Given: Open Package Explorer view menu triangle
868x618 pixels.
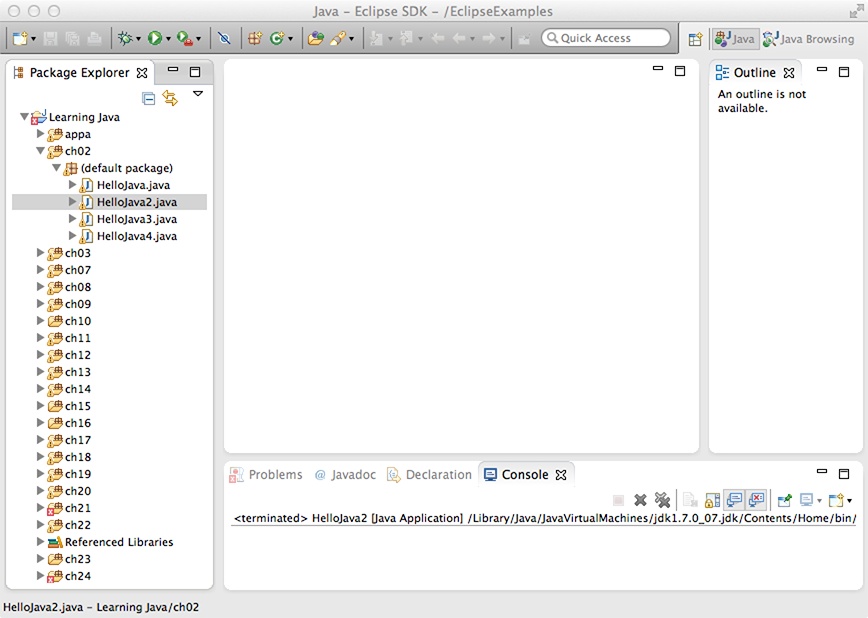Looking at the screenshot, I should 198,94.
